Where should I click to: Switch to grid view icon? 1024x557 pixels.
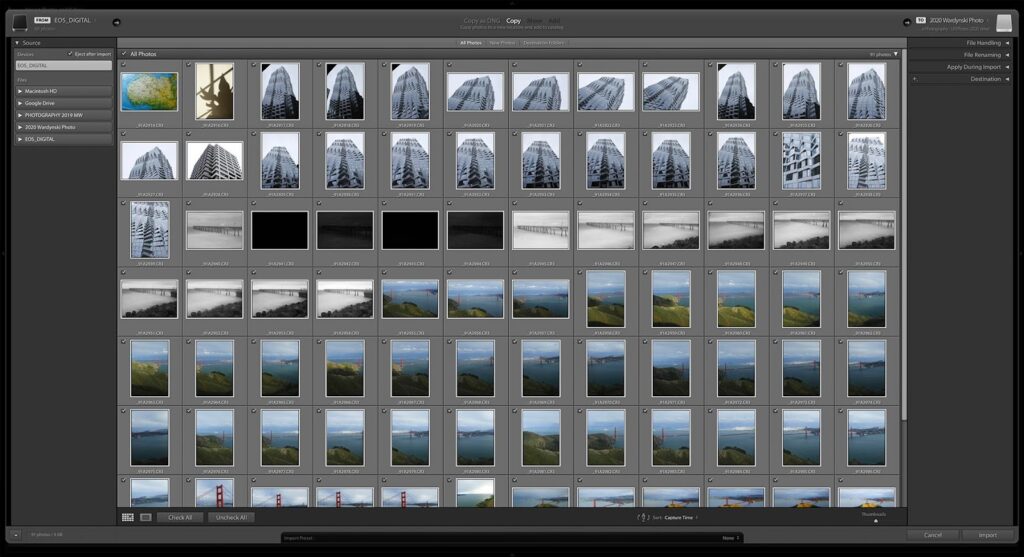click(128, 517)
